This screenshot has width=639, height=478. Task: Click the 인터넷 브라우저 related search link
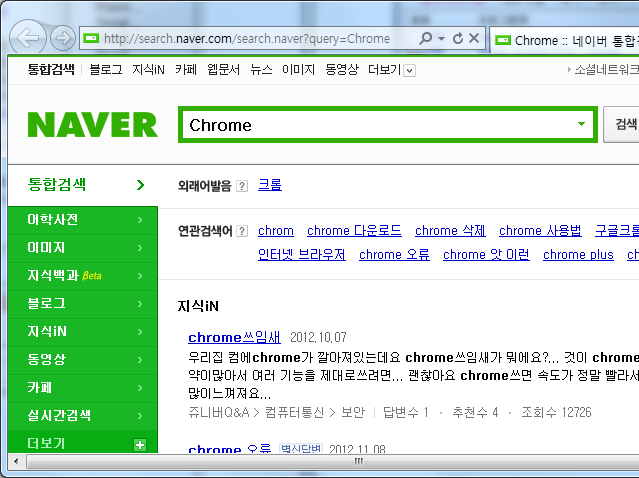pyautogui.click(x=302, y=255)
